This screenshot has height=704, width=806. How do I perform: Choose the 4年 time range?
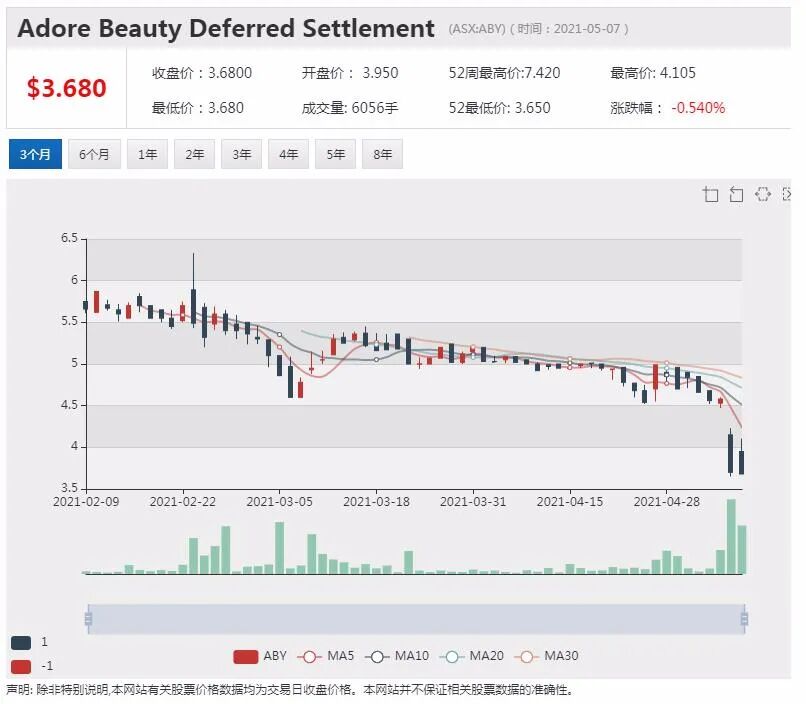click(x=288, y=154)
